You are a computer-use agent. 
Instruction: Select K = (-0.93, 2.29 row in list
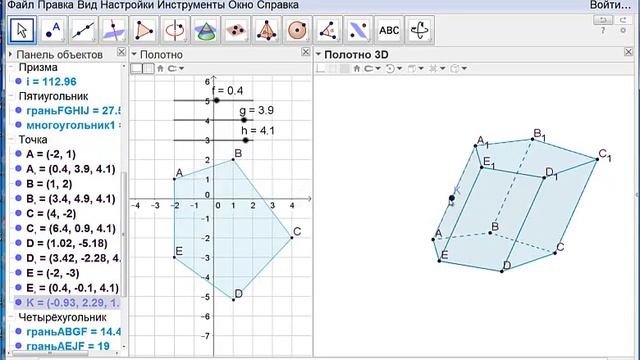pos(67,302)
